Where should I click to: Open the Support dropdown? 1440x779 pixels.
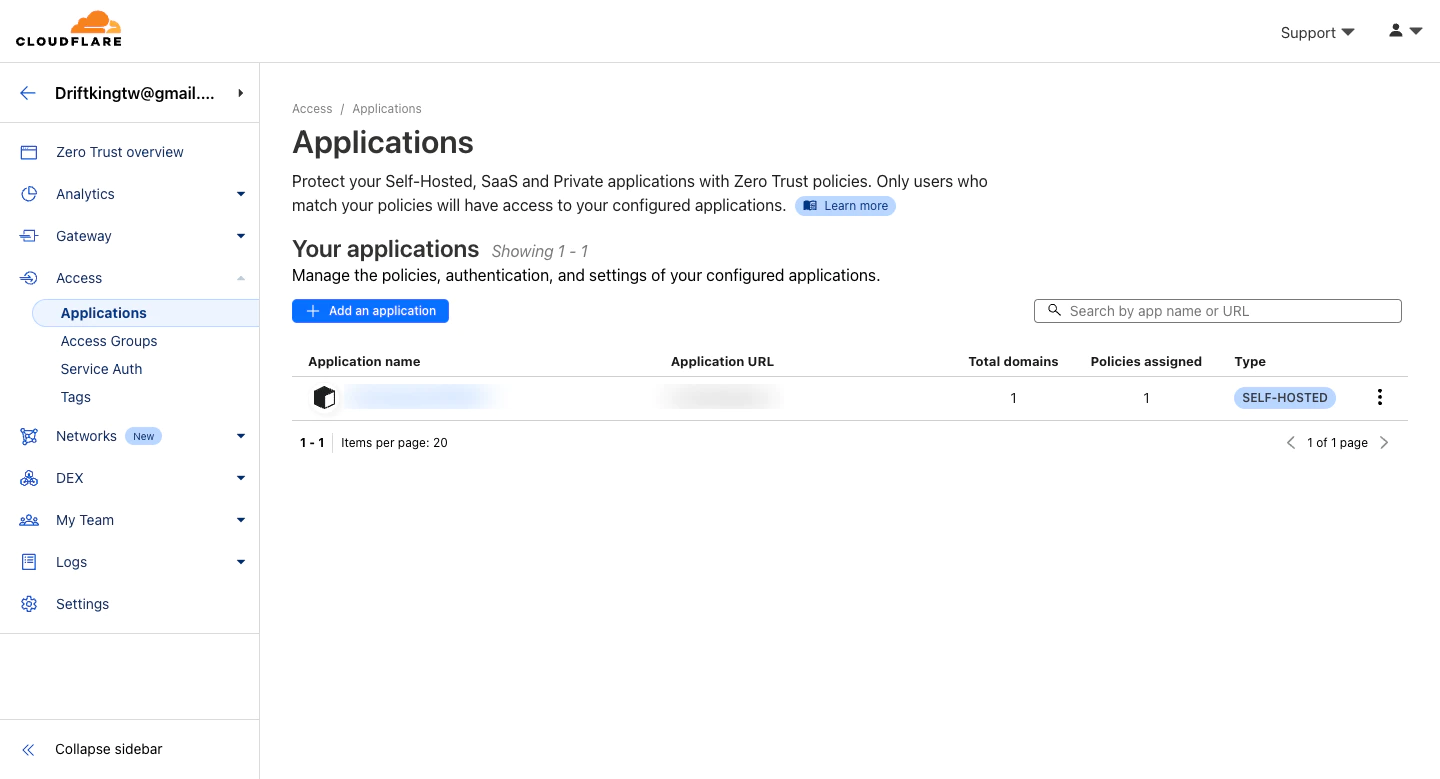(x=1317, y=32)
